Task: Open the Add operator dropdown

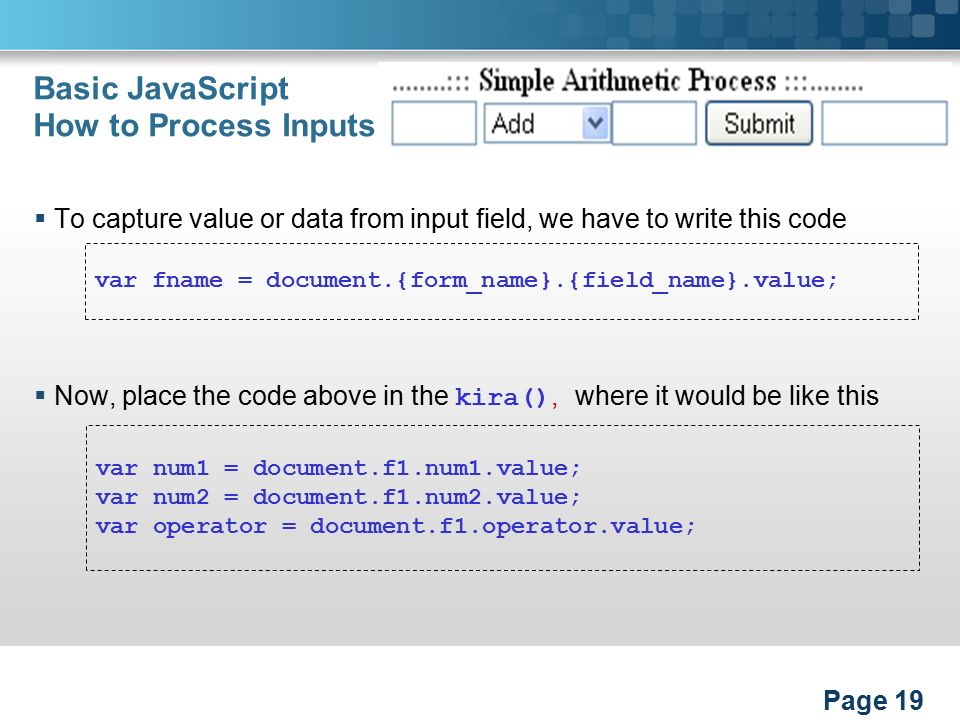Action: click(x=547, y=124)
